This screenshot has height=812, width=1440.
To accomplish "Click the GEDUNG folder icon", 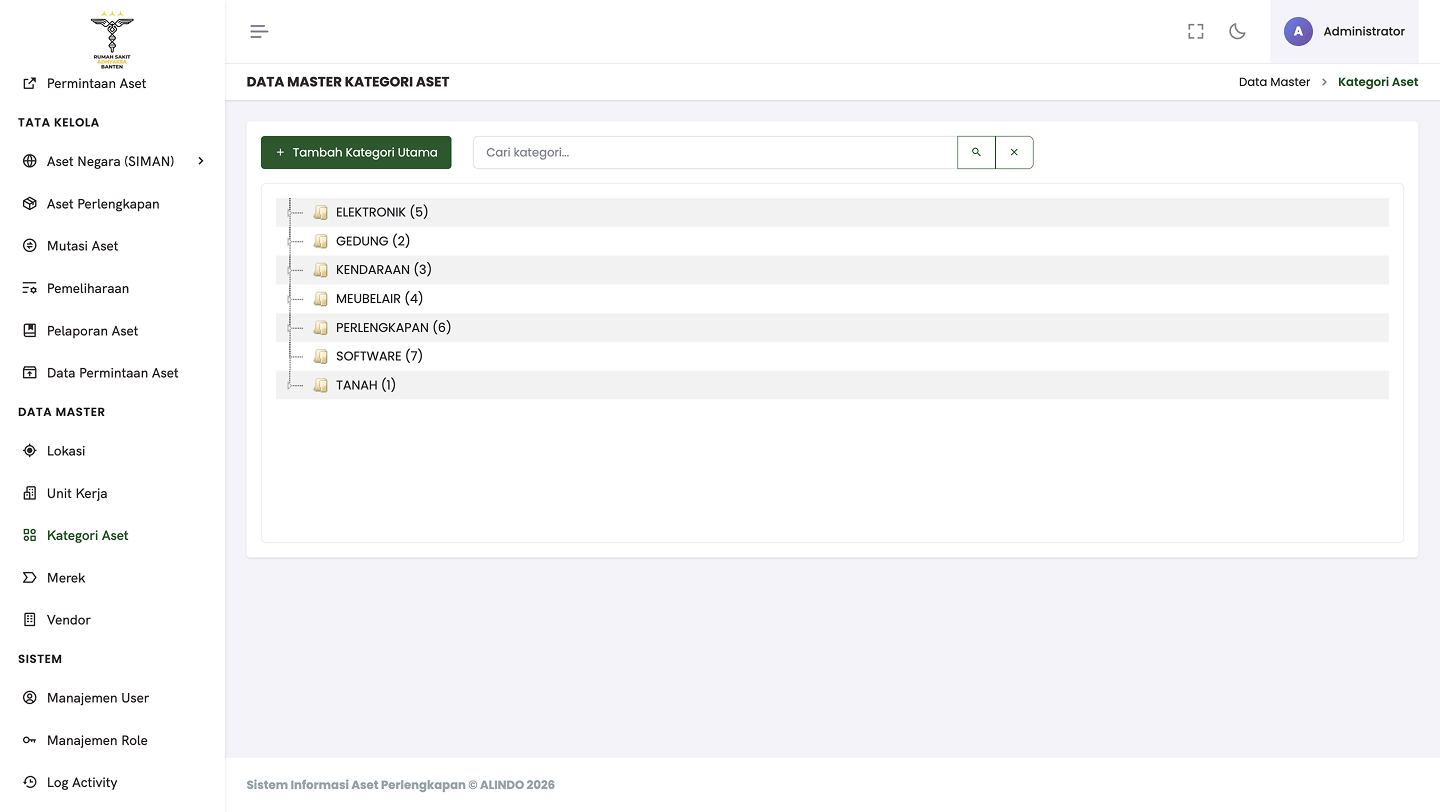I will coord(321,241).
